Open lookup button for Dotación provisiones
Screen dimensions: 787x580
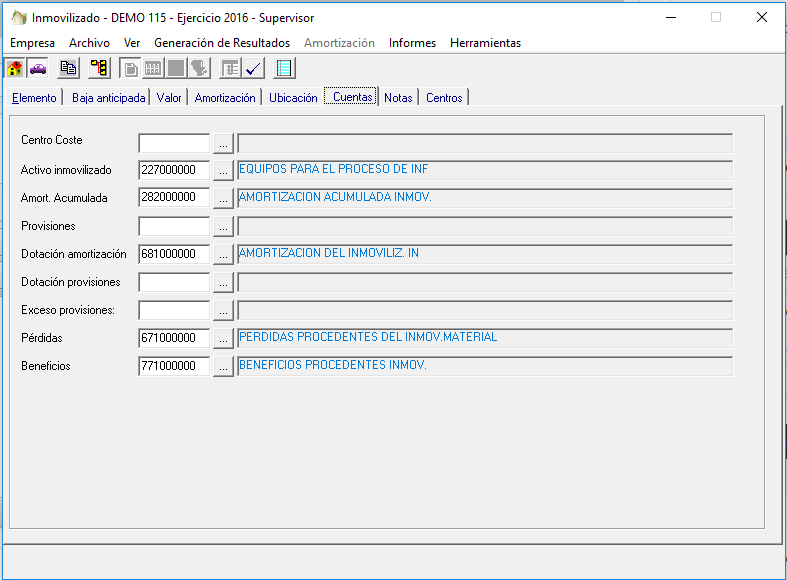(223, 283)
